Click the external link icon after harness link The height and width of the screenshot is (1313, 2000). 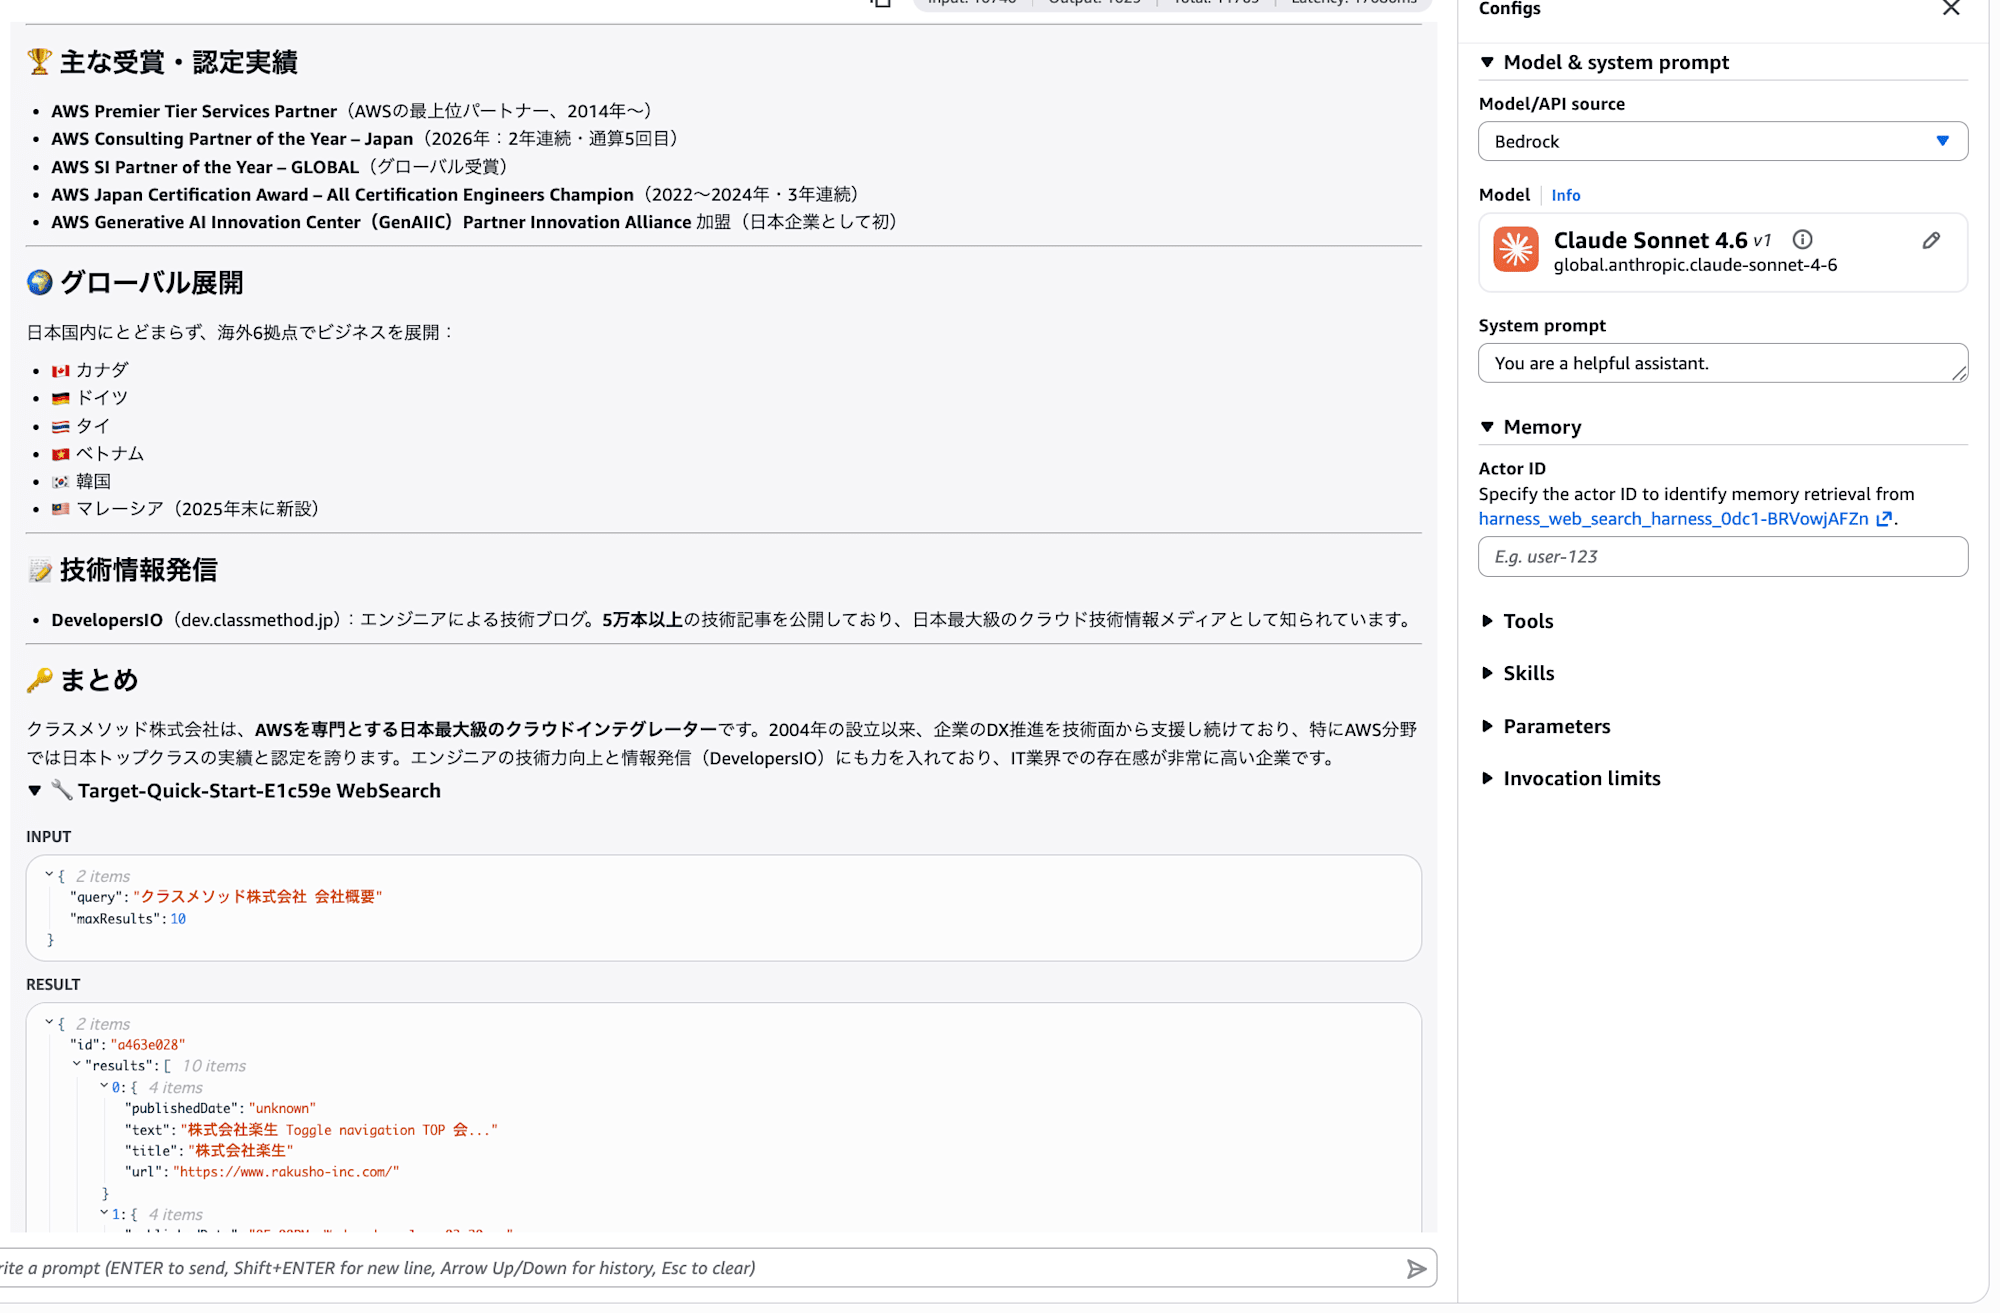tap(1884, 519)
